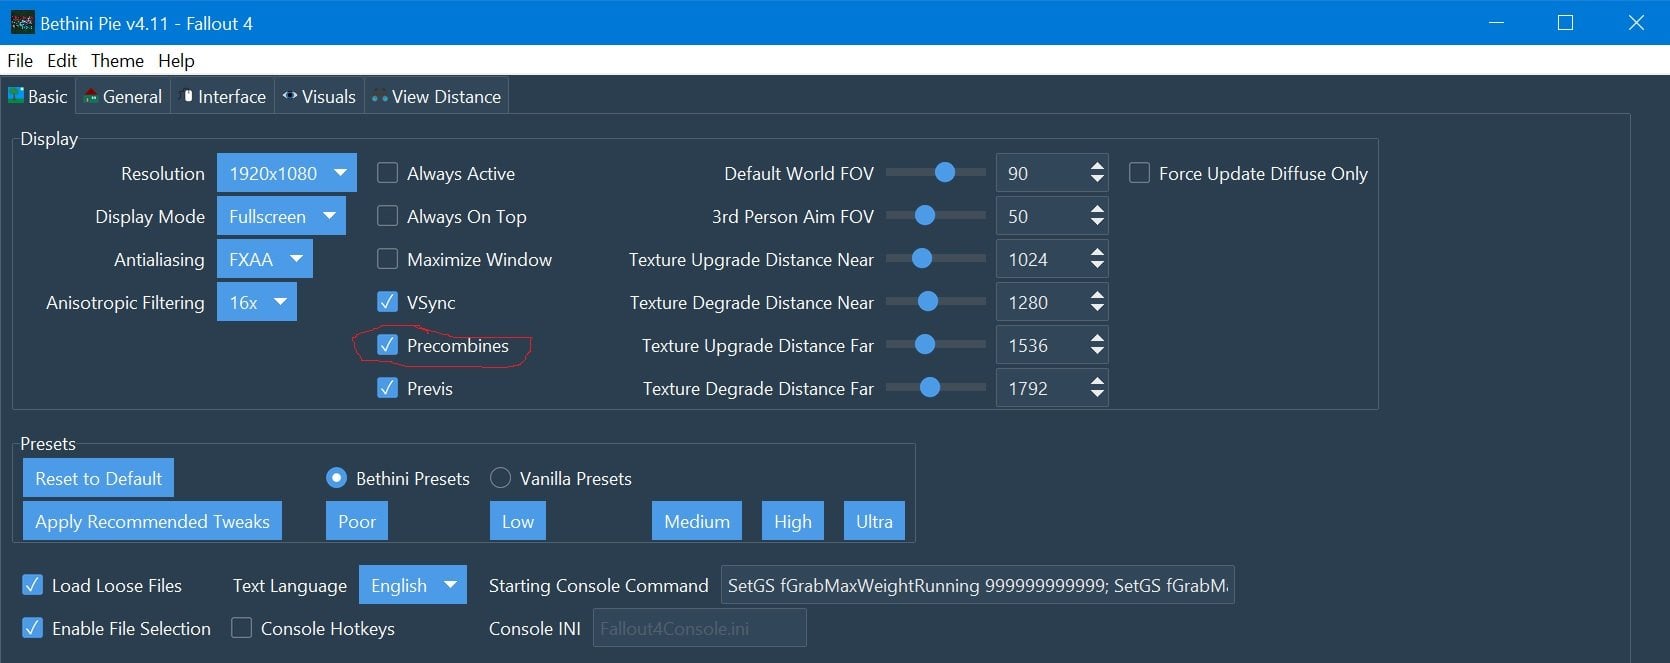Enable Force Update Diffuse Only

click(1139, 173)
